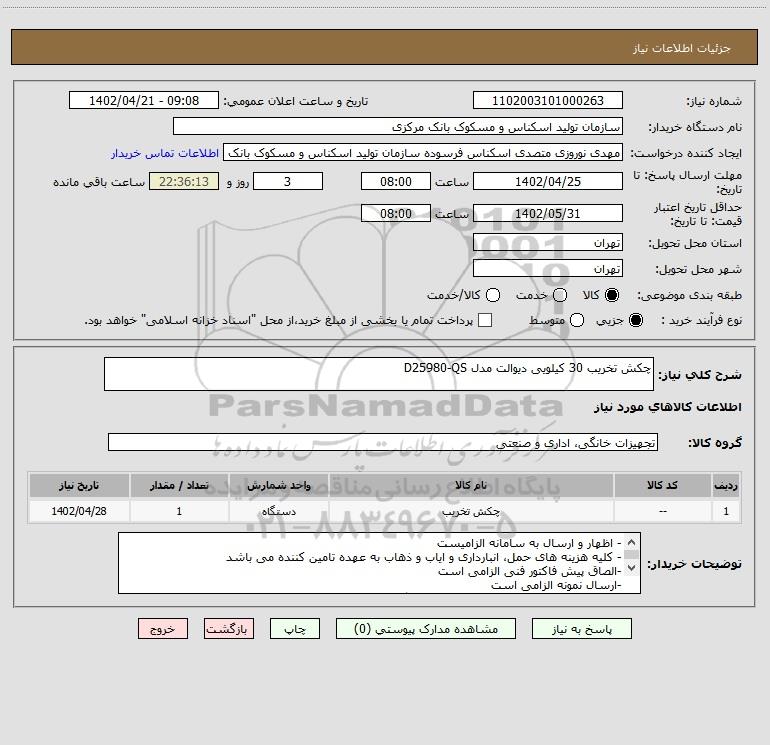770x745 pixels.
Task: Click the شهر محل تحویل field تهران
Action: pyautogui.click(x=548, y=269)
